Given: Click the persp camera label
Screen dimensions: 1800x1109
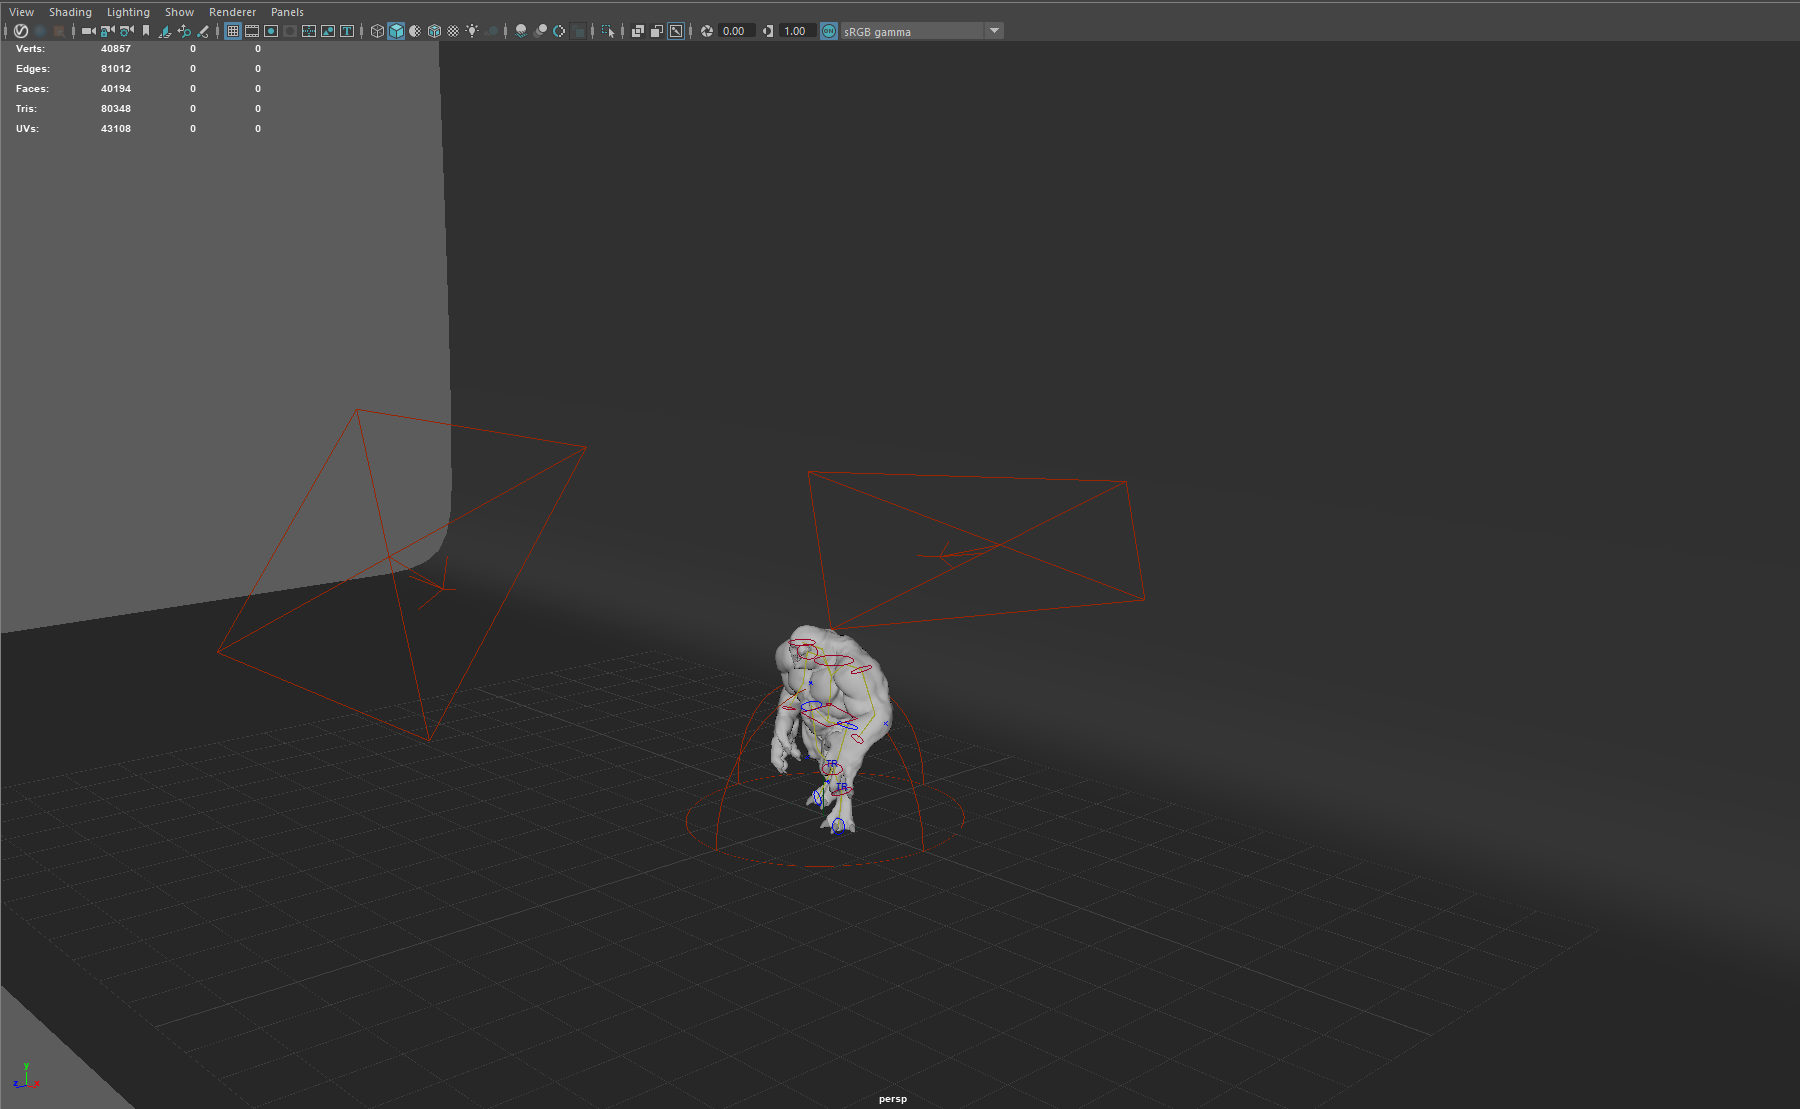Looking at the screenshot, I should [x=893, y=1098].
